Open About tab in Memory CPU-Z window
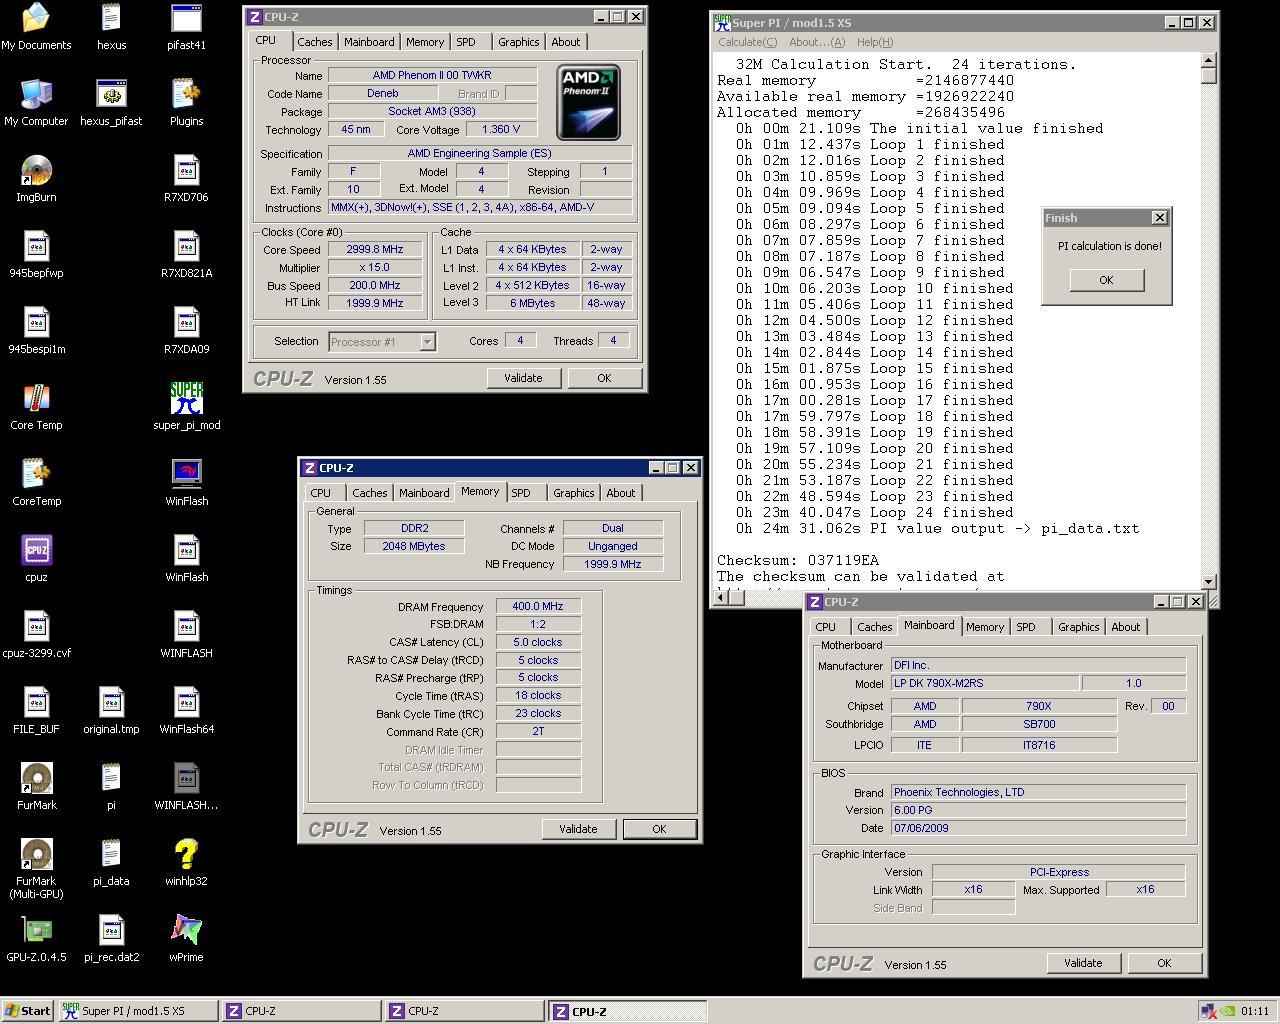The width and height of the screenshot is (1280, 1024). (x=620, y=493)
